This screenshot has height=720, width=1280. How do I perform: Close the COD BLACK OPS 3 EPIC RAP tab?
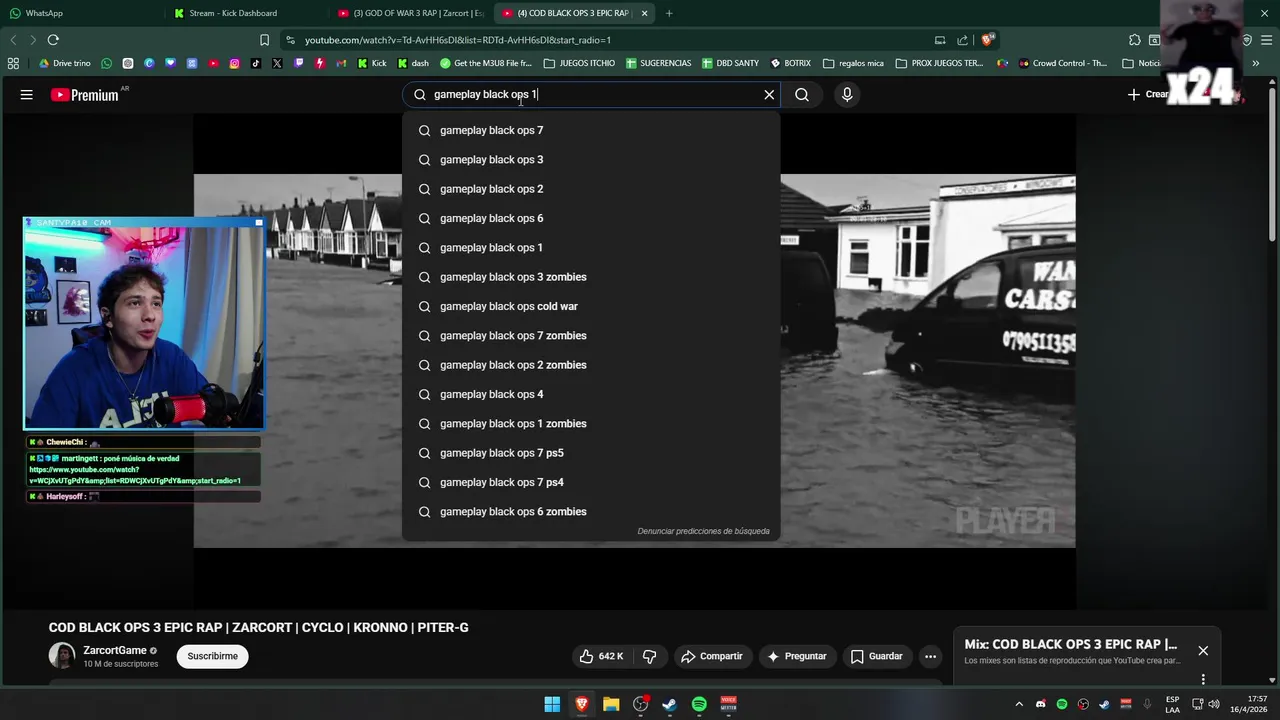644,13
